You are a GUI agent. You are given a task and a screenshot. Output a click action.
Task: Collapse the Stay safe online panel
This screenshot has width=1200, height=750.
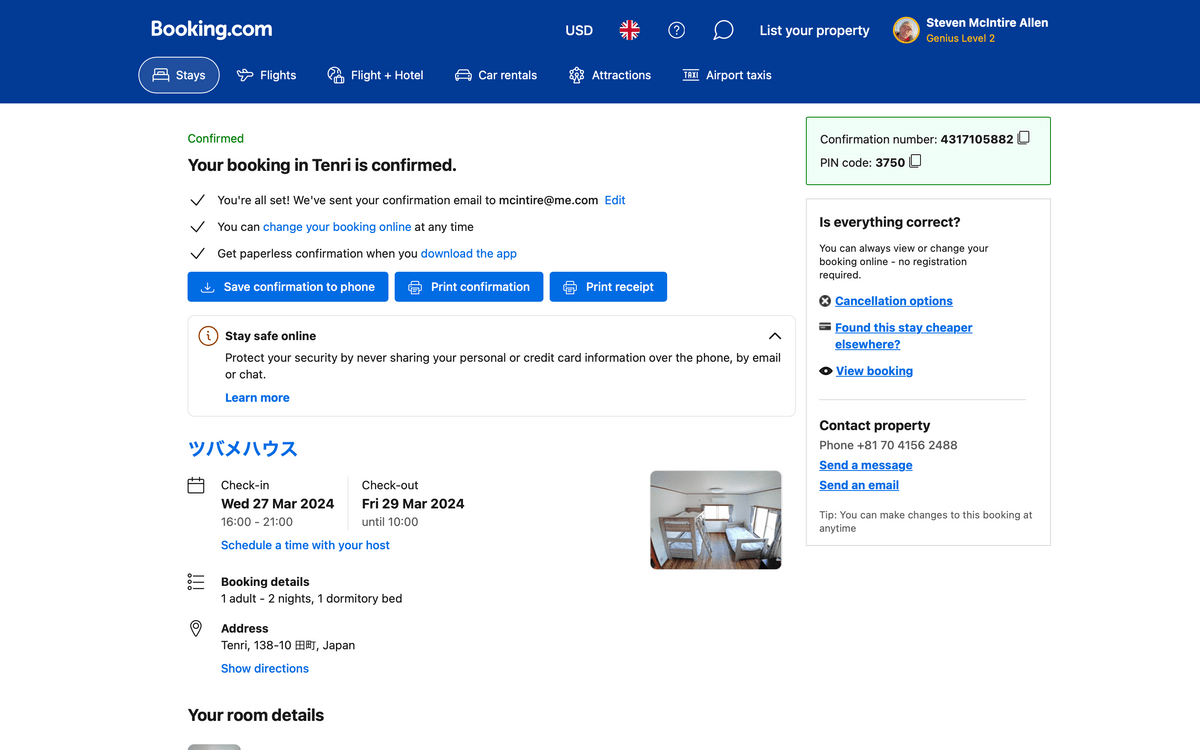775,336
